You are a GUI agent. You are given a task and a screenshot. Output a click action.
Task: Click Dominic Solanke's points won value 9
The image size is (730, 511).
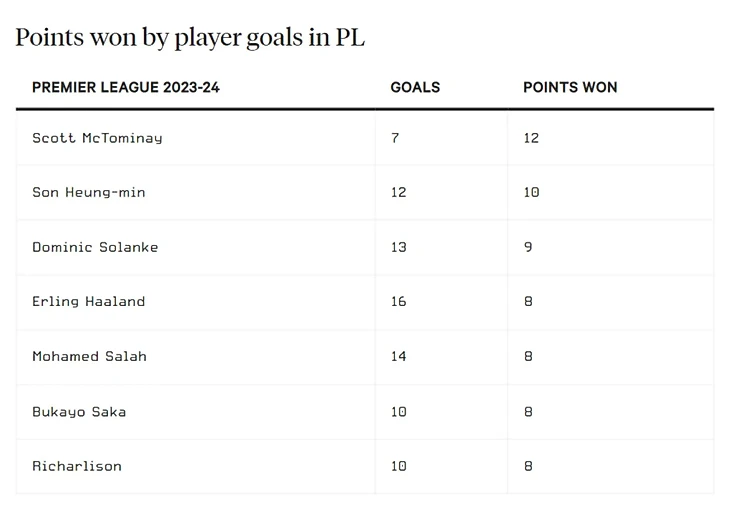tap(528, 247)
